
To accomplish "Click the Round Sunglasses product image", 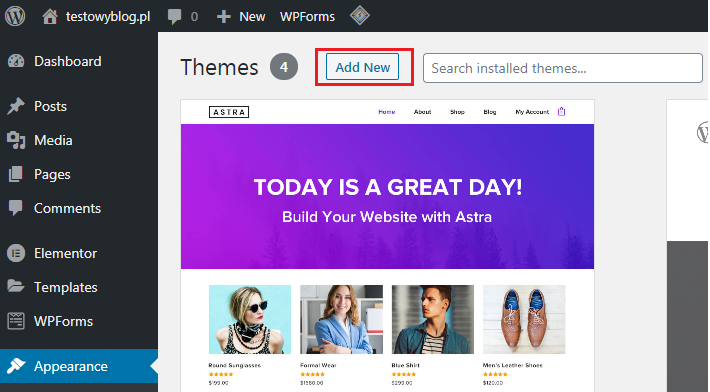I will point(250,319).
